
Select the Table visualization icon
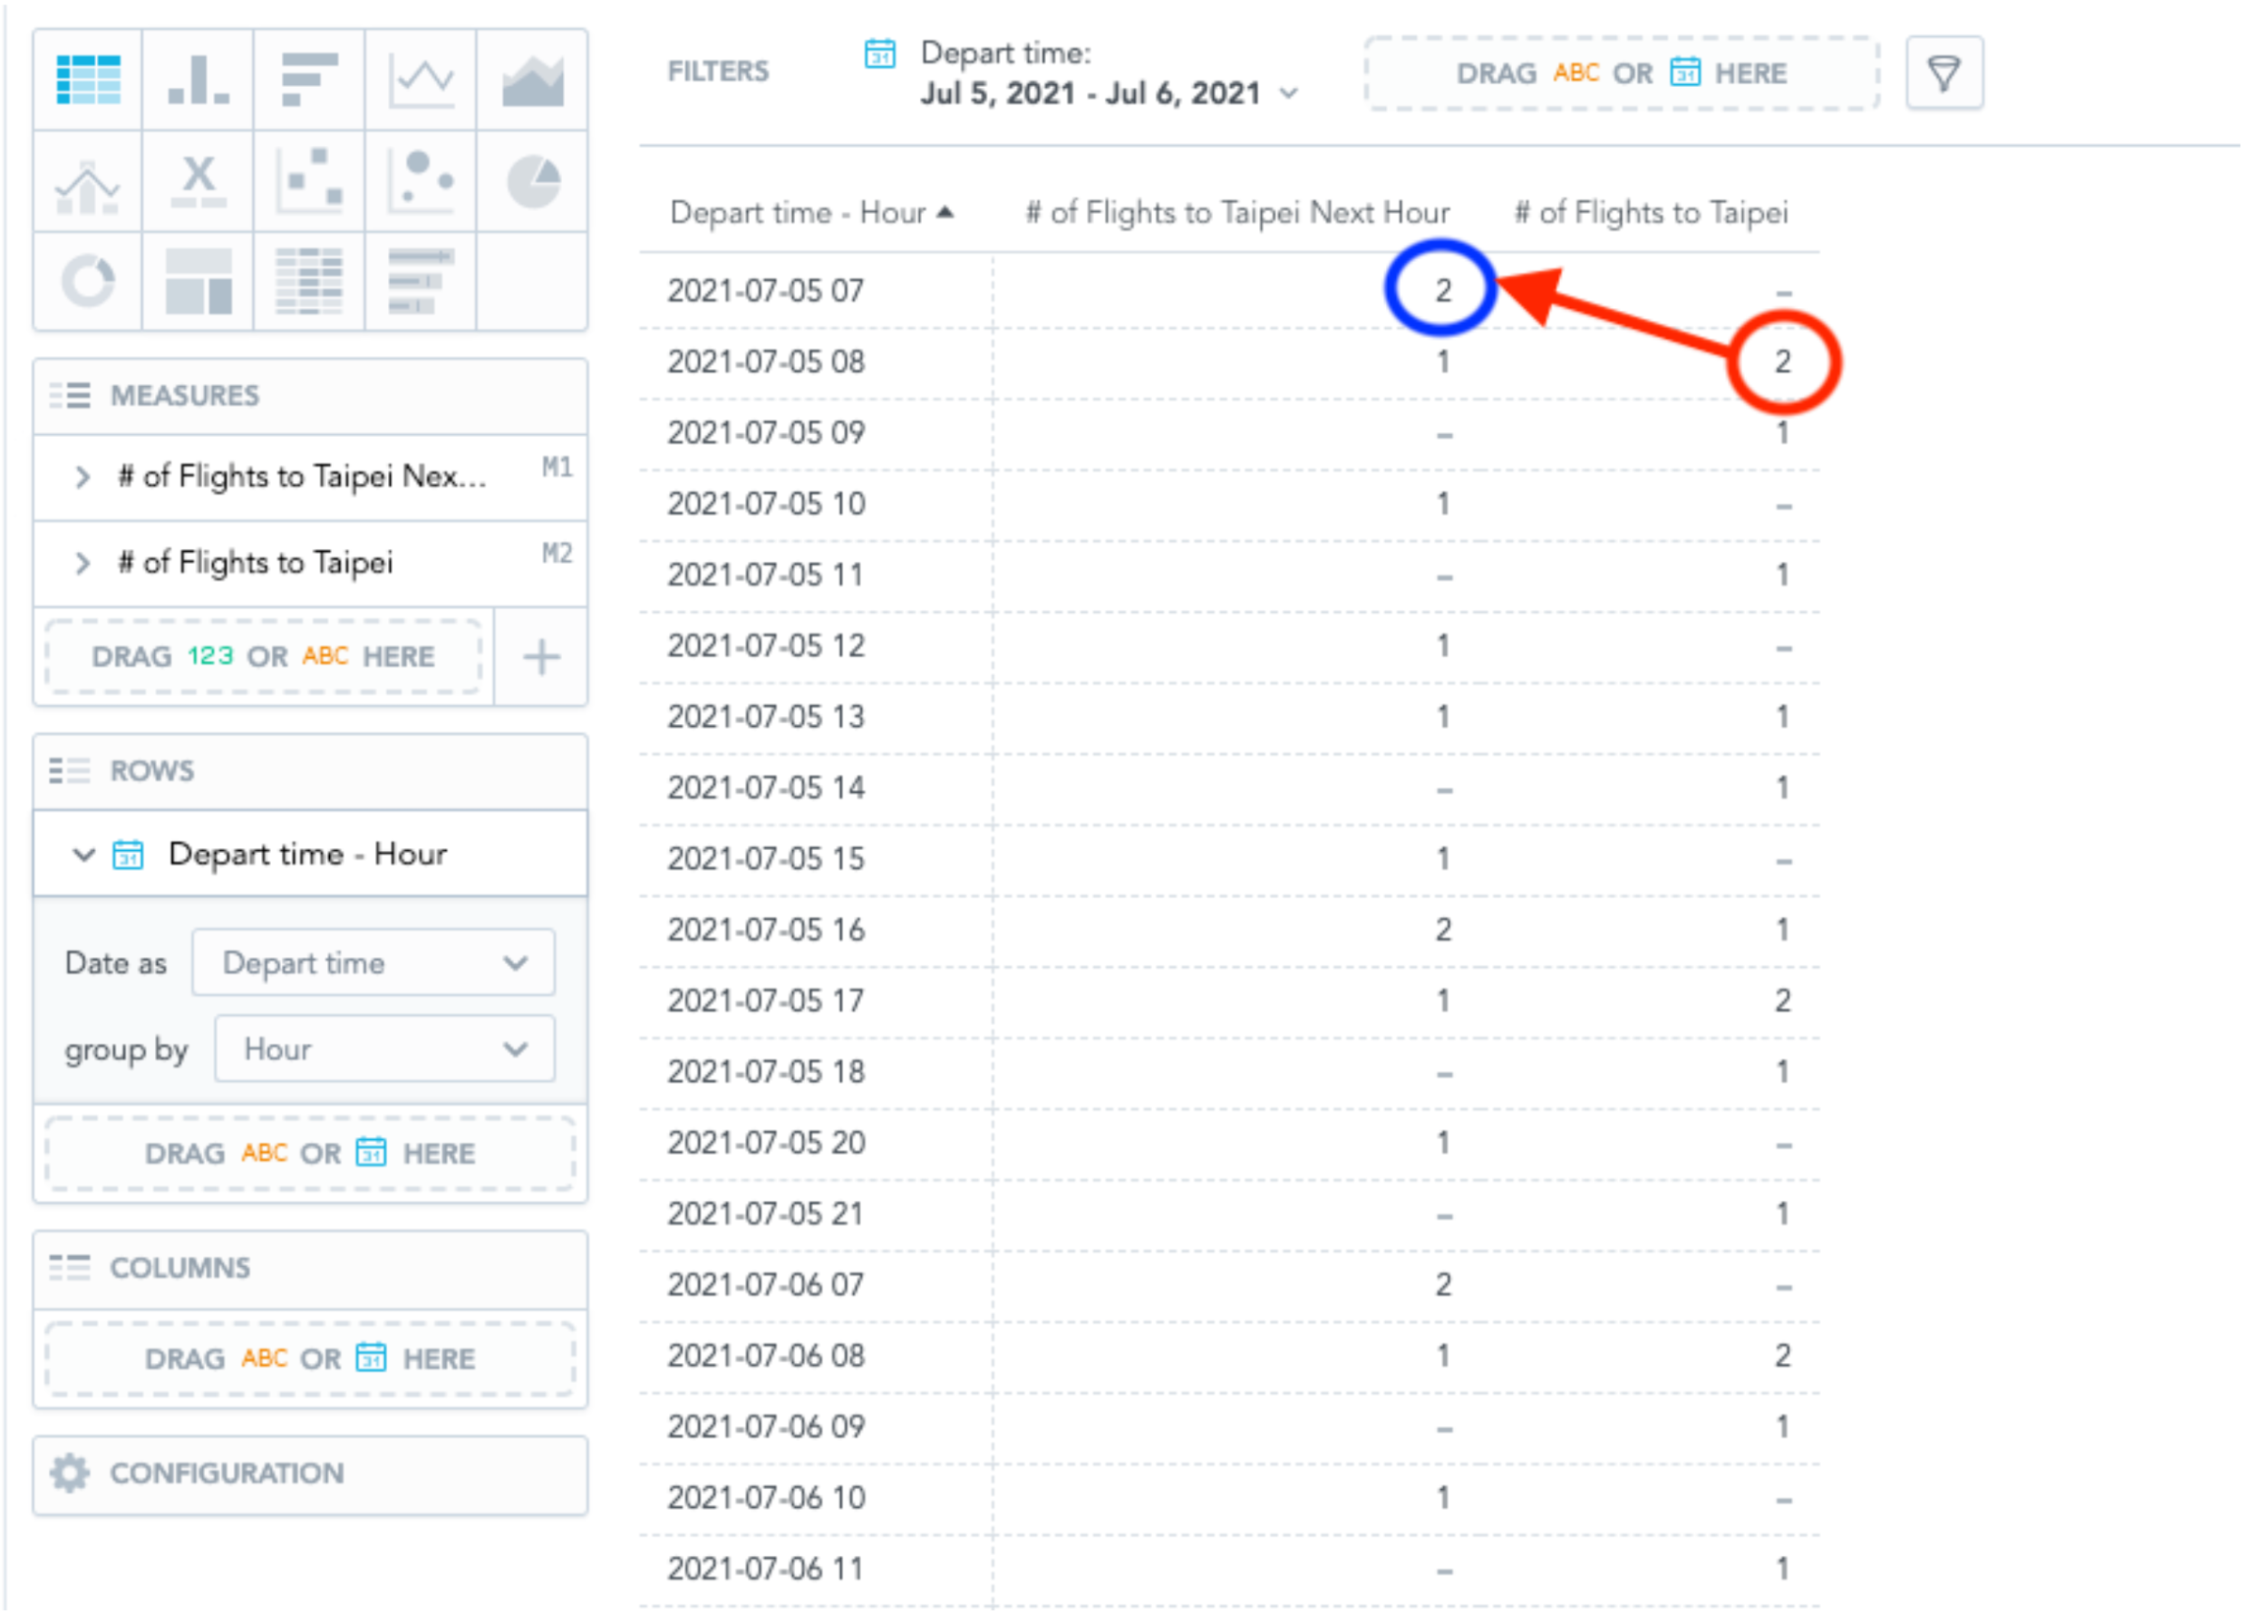88,80
